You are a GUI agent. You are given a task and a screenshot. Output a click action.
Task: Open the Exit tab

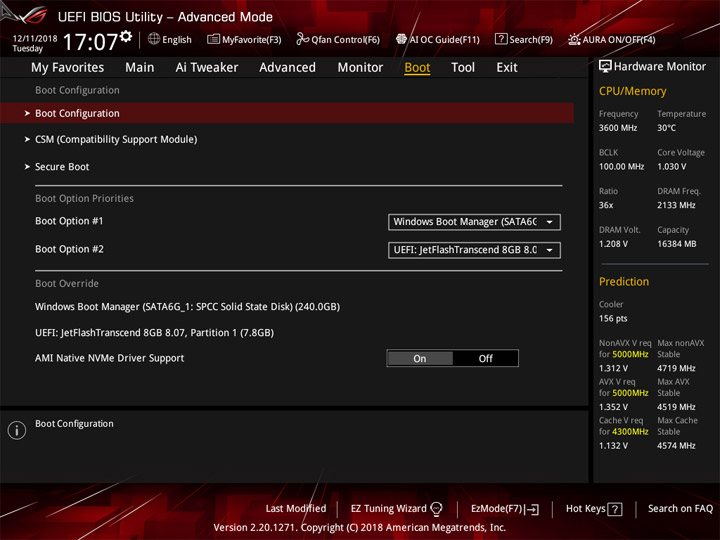pos(507,68)
